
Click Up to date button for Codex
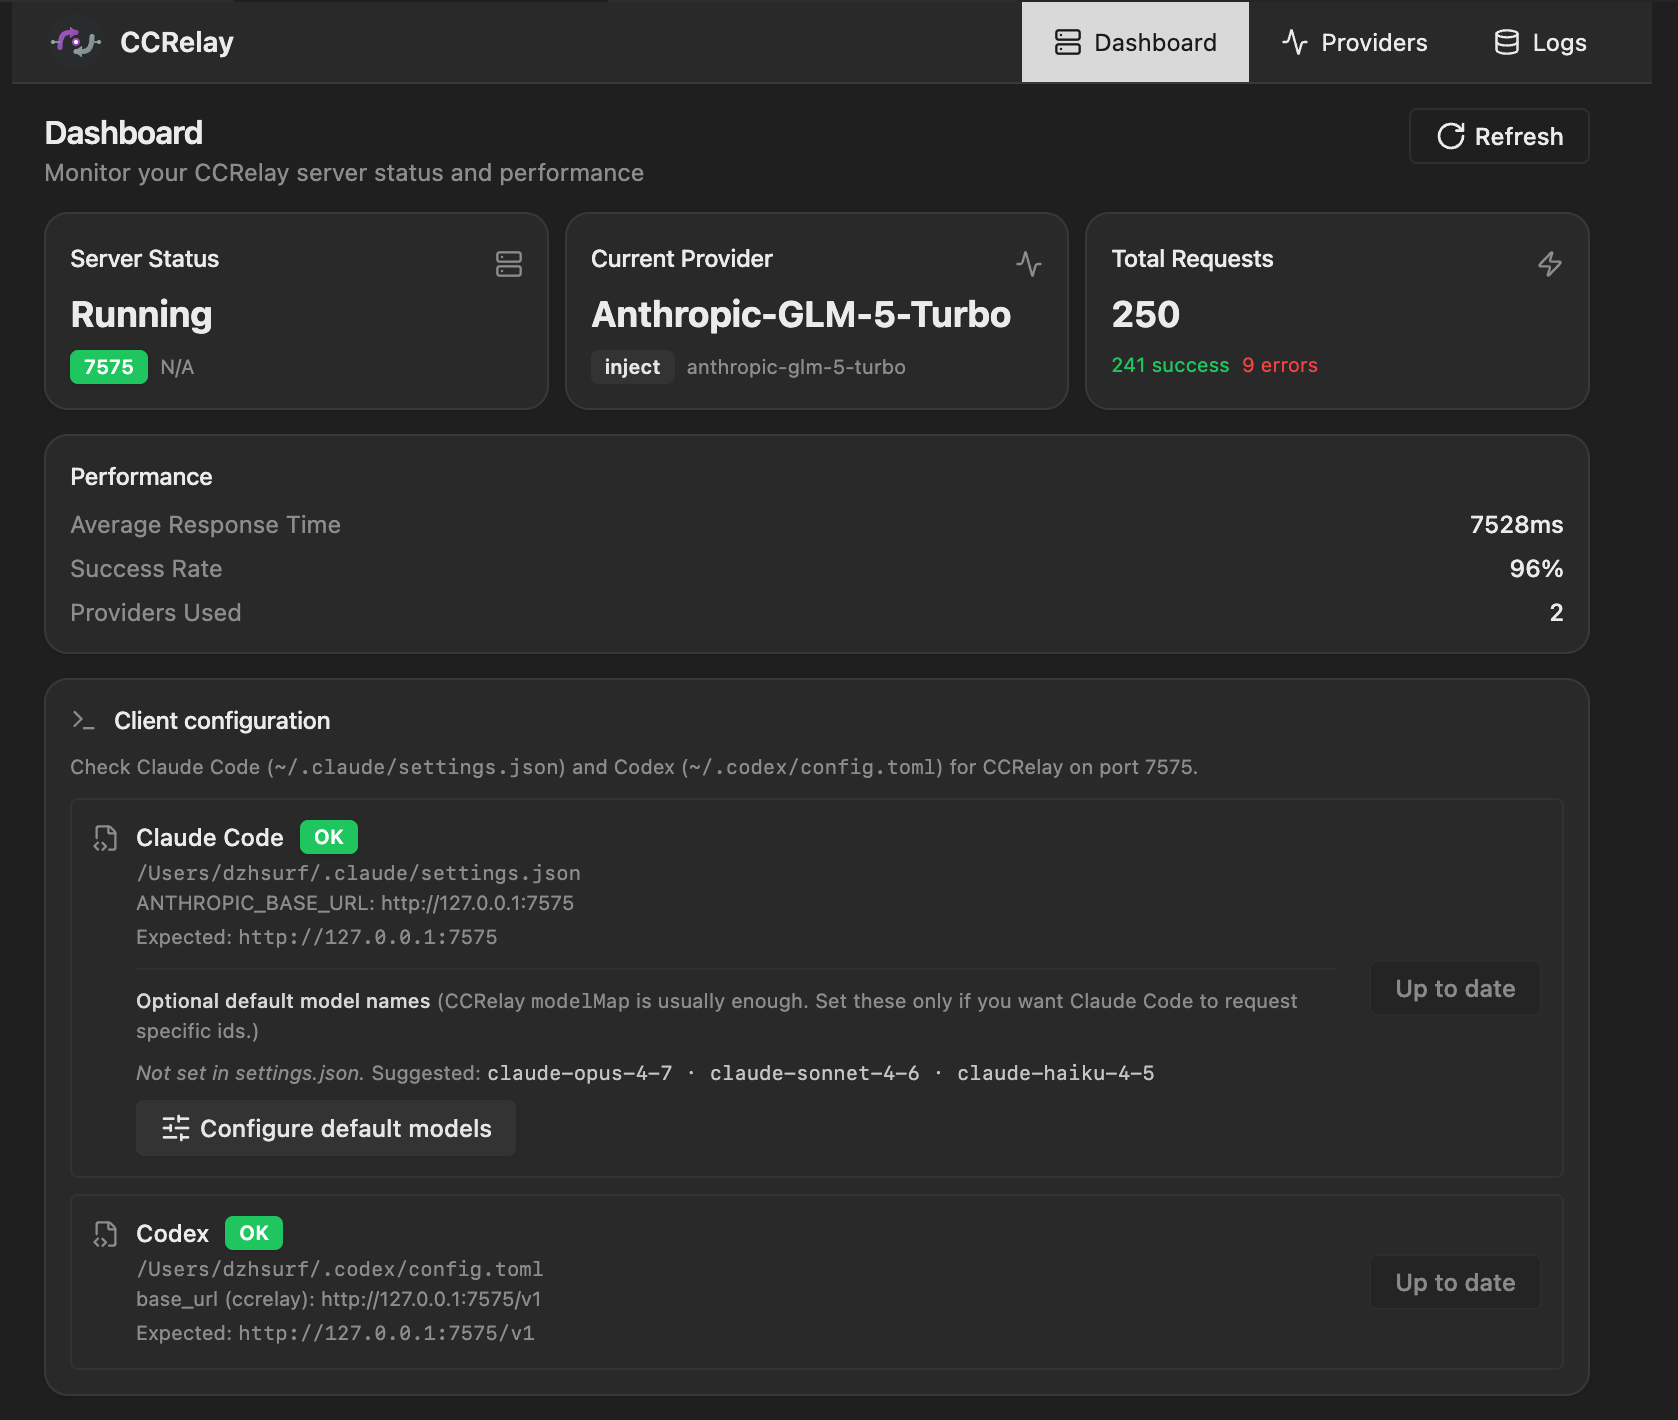click(1455, 1282)
